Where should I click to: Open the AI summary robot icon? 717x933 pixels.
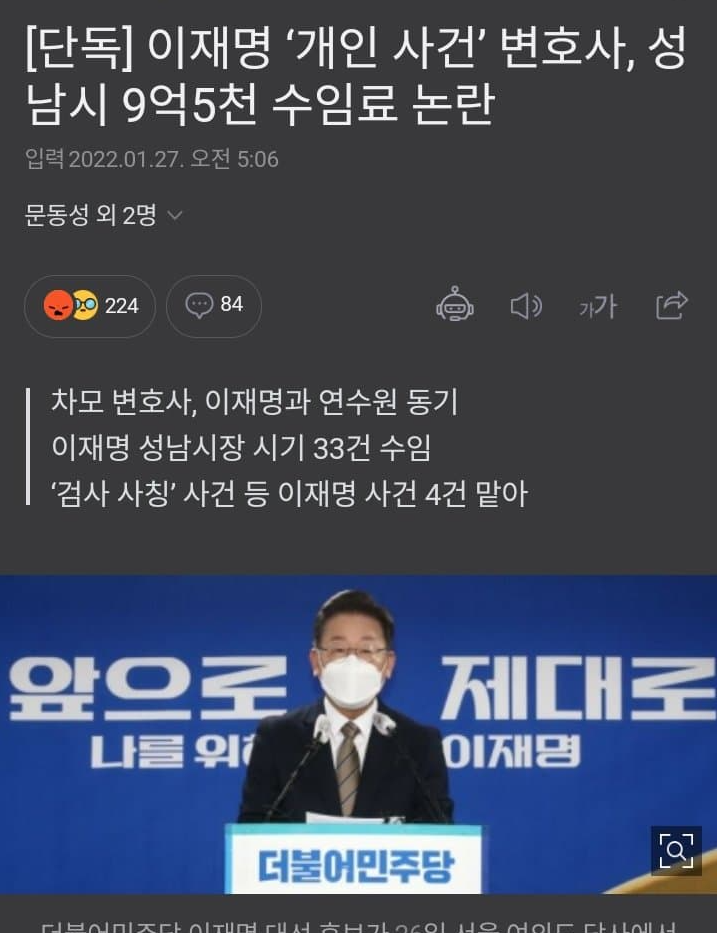455,305
